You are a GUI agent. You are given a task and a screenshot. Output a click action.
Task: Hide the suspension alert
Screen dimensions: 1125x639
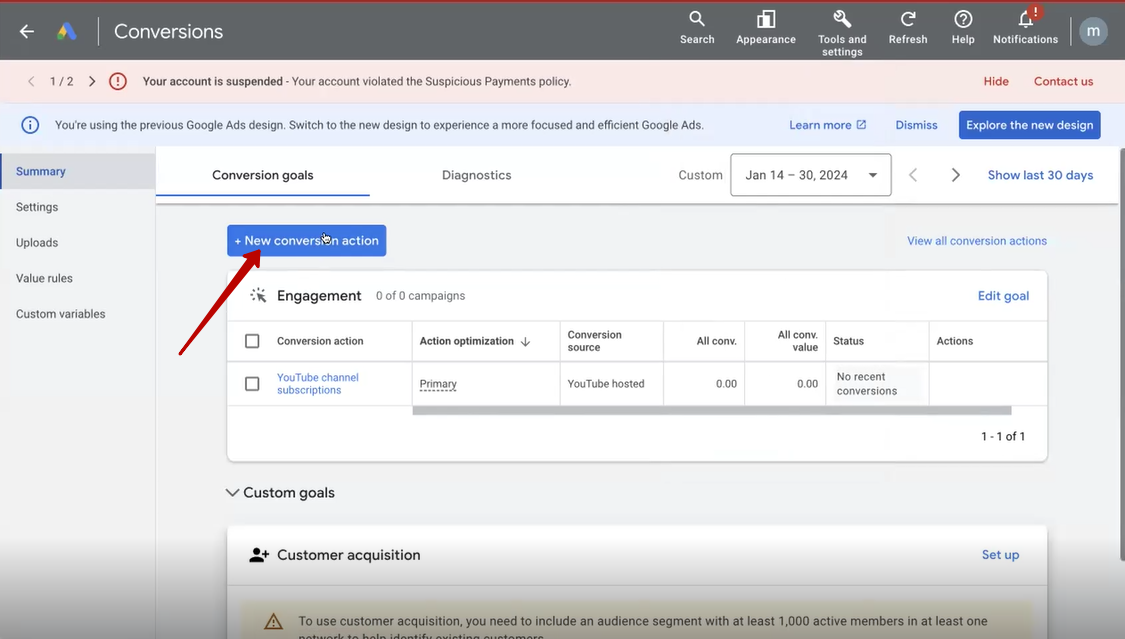pos(996,81)
